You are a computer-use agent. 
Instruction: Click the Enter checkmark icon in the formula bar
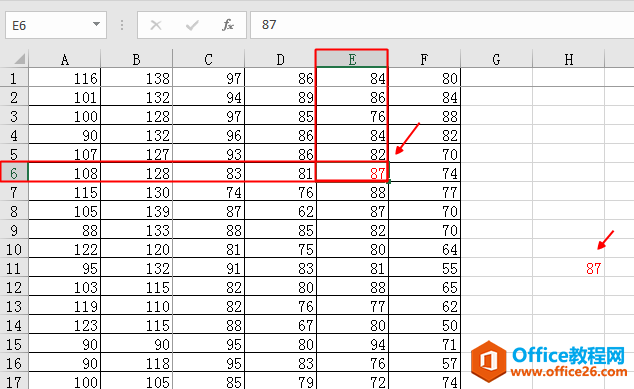tap(192, 25)
